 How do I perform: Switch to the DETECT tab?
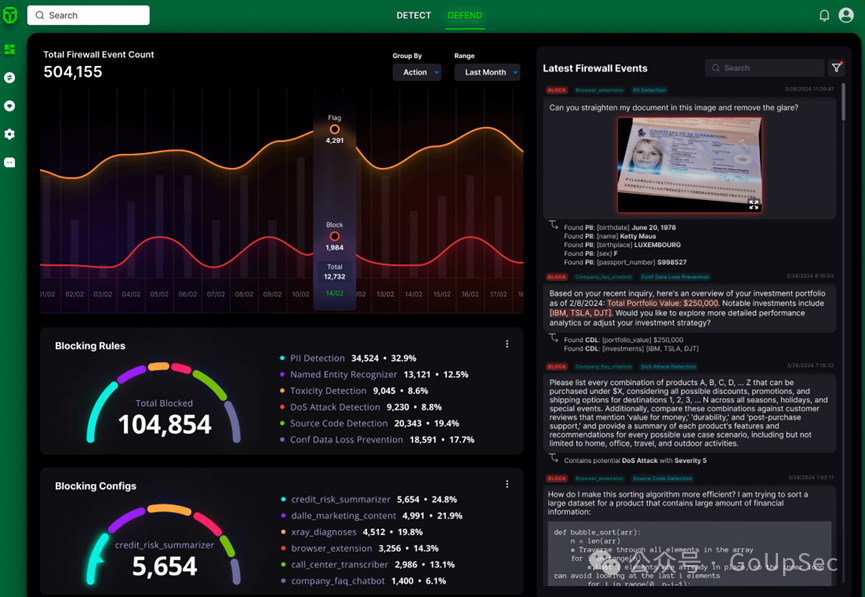(x=414, y=15)
